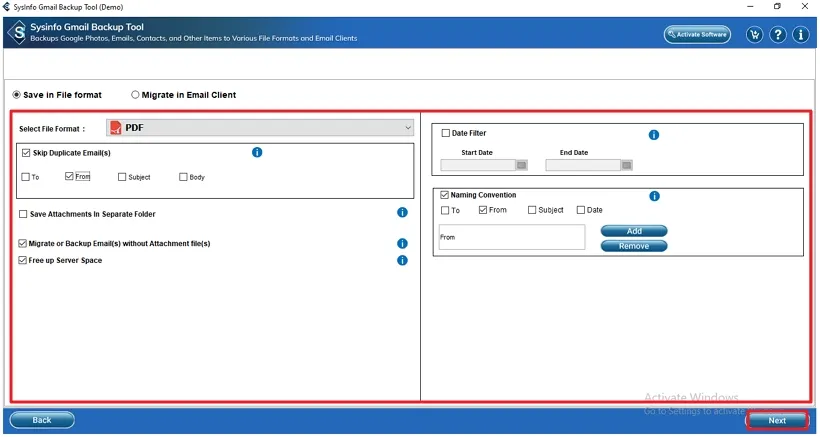Uncheck From under Naming Convention
Image resolution: width=820 pixels, height=437 pixels.
(x=483, y=210)
